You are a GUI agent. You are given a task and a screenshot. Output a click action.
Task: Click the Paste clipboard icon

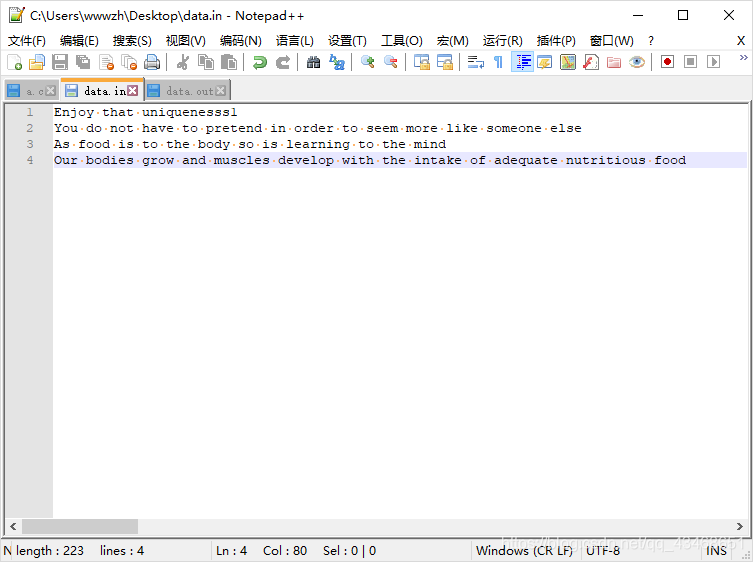coord(229,62)
